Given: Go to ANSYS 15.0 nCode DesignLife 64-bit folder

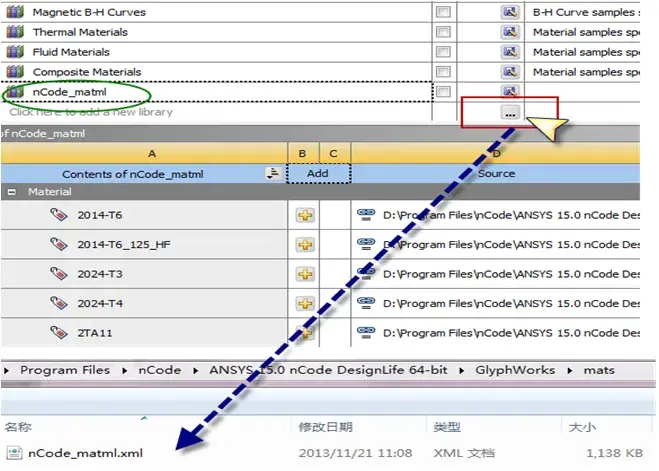Looking at the screenshot, I should (328, 370).
